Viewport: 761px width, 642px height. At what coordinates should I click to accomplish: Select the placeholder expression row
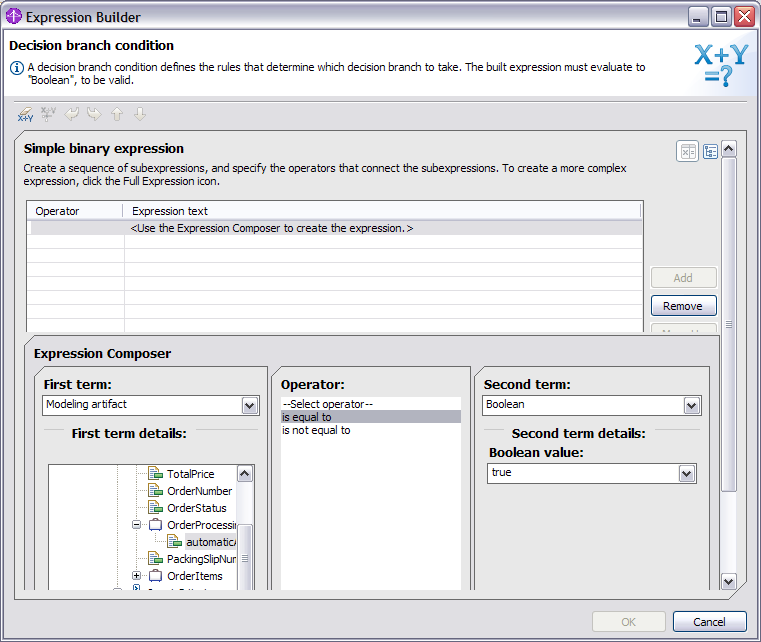335,228
